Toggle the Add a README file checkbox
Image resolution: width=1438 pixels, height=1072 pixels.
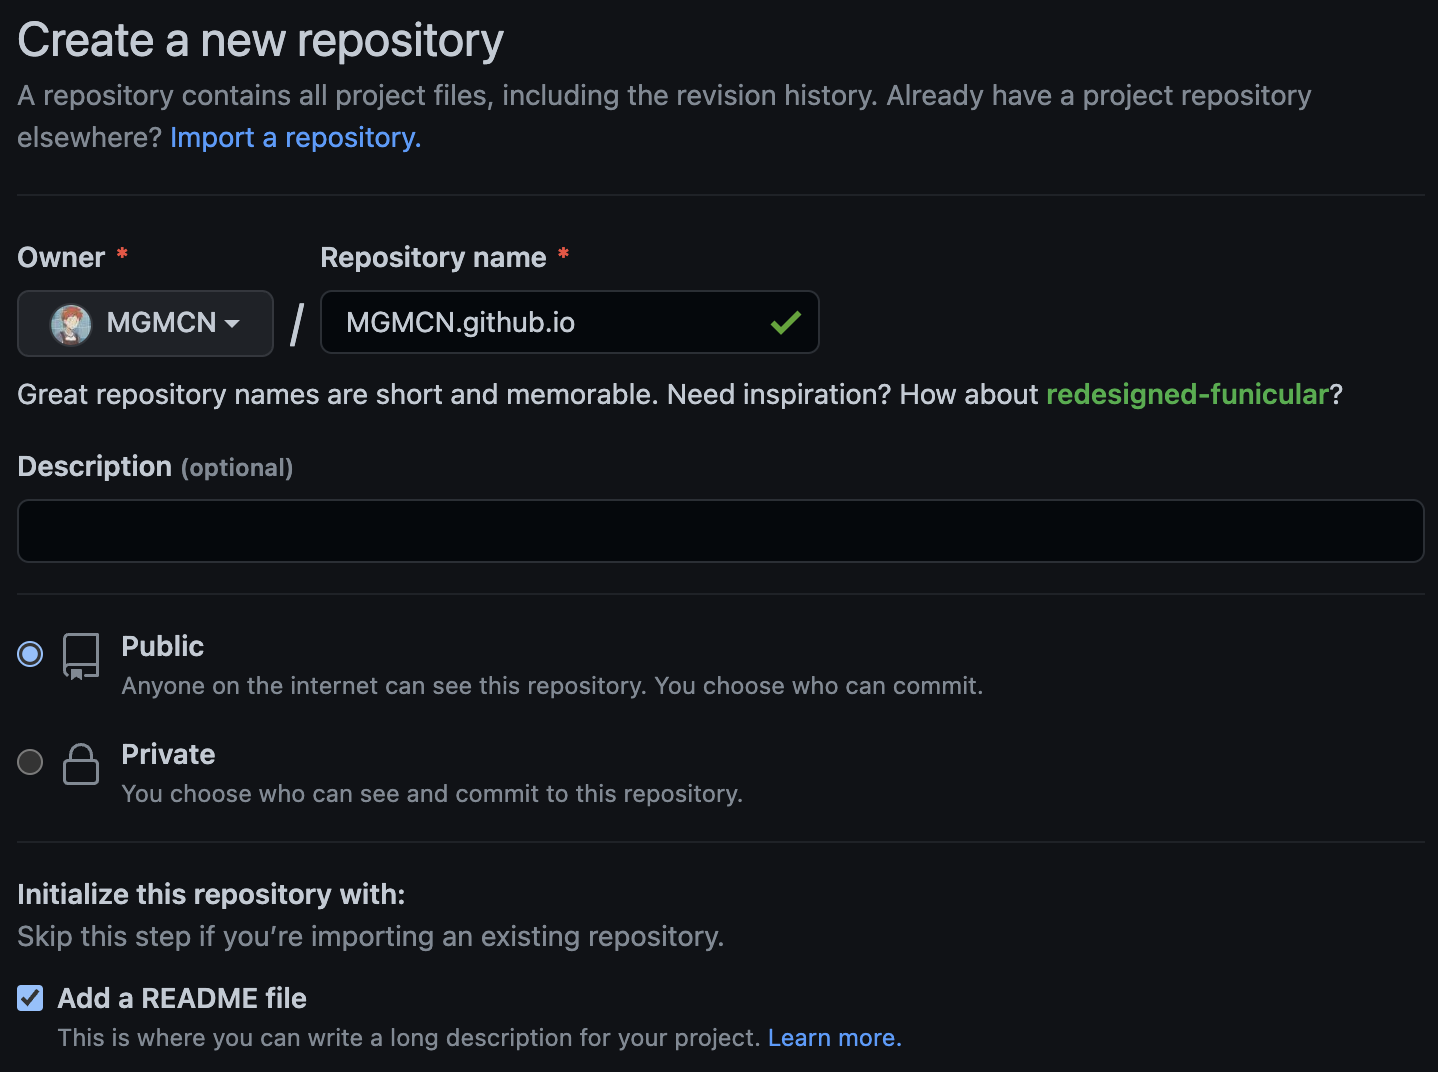click(30, 998)
